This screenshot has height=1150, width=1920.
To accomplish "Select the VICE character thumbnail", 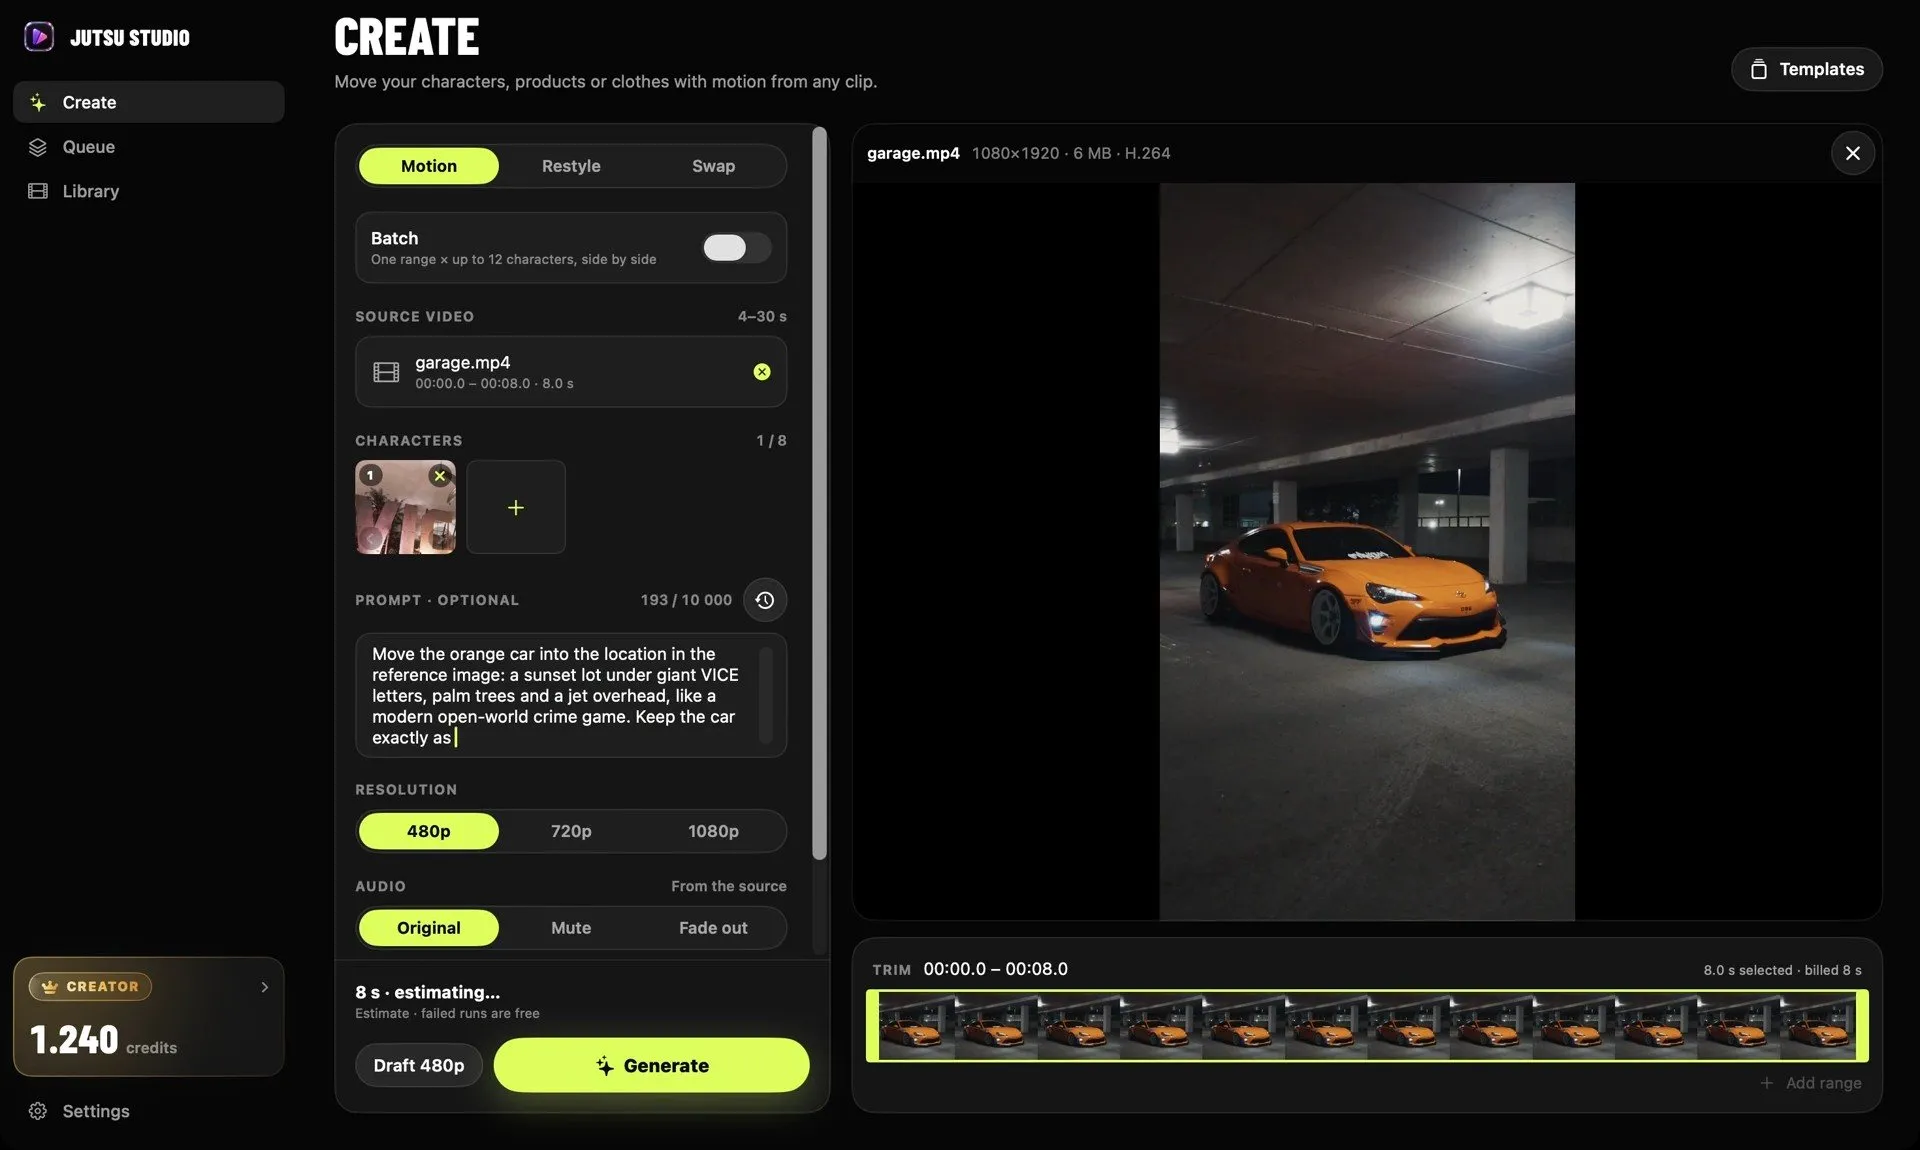I will click(x=405, y=507).
